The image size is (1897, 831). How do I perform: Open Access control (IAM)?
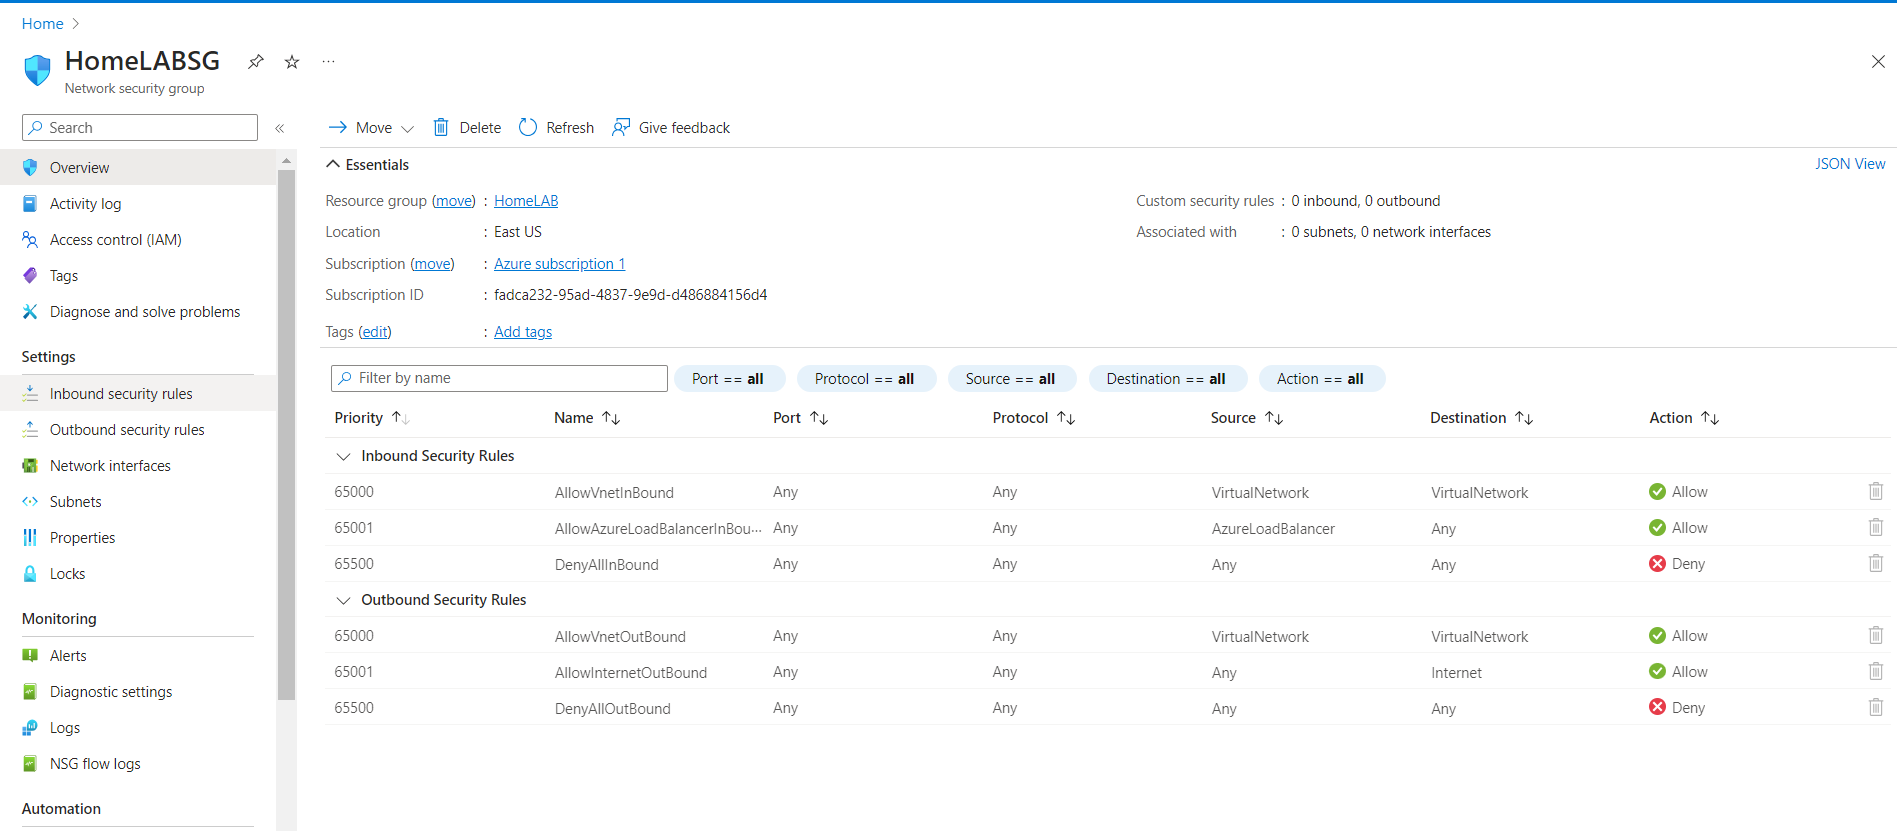coord(138,240)
